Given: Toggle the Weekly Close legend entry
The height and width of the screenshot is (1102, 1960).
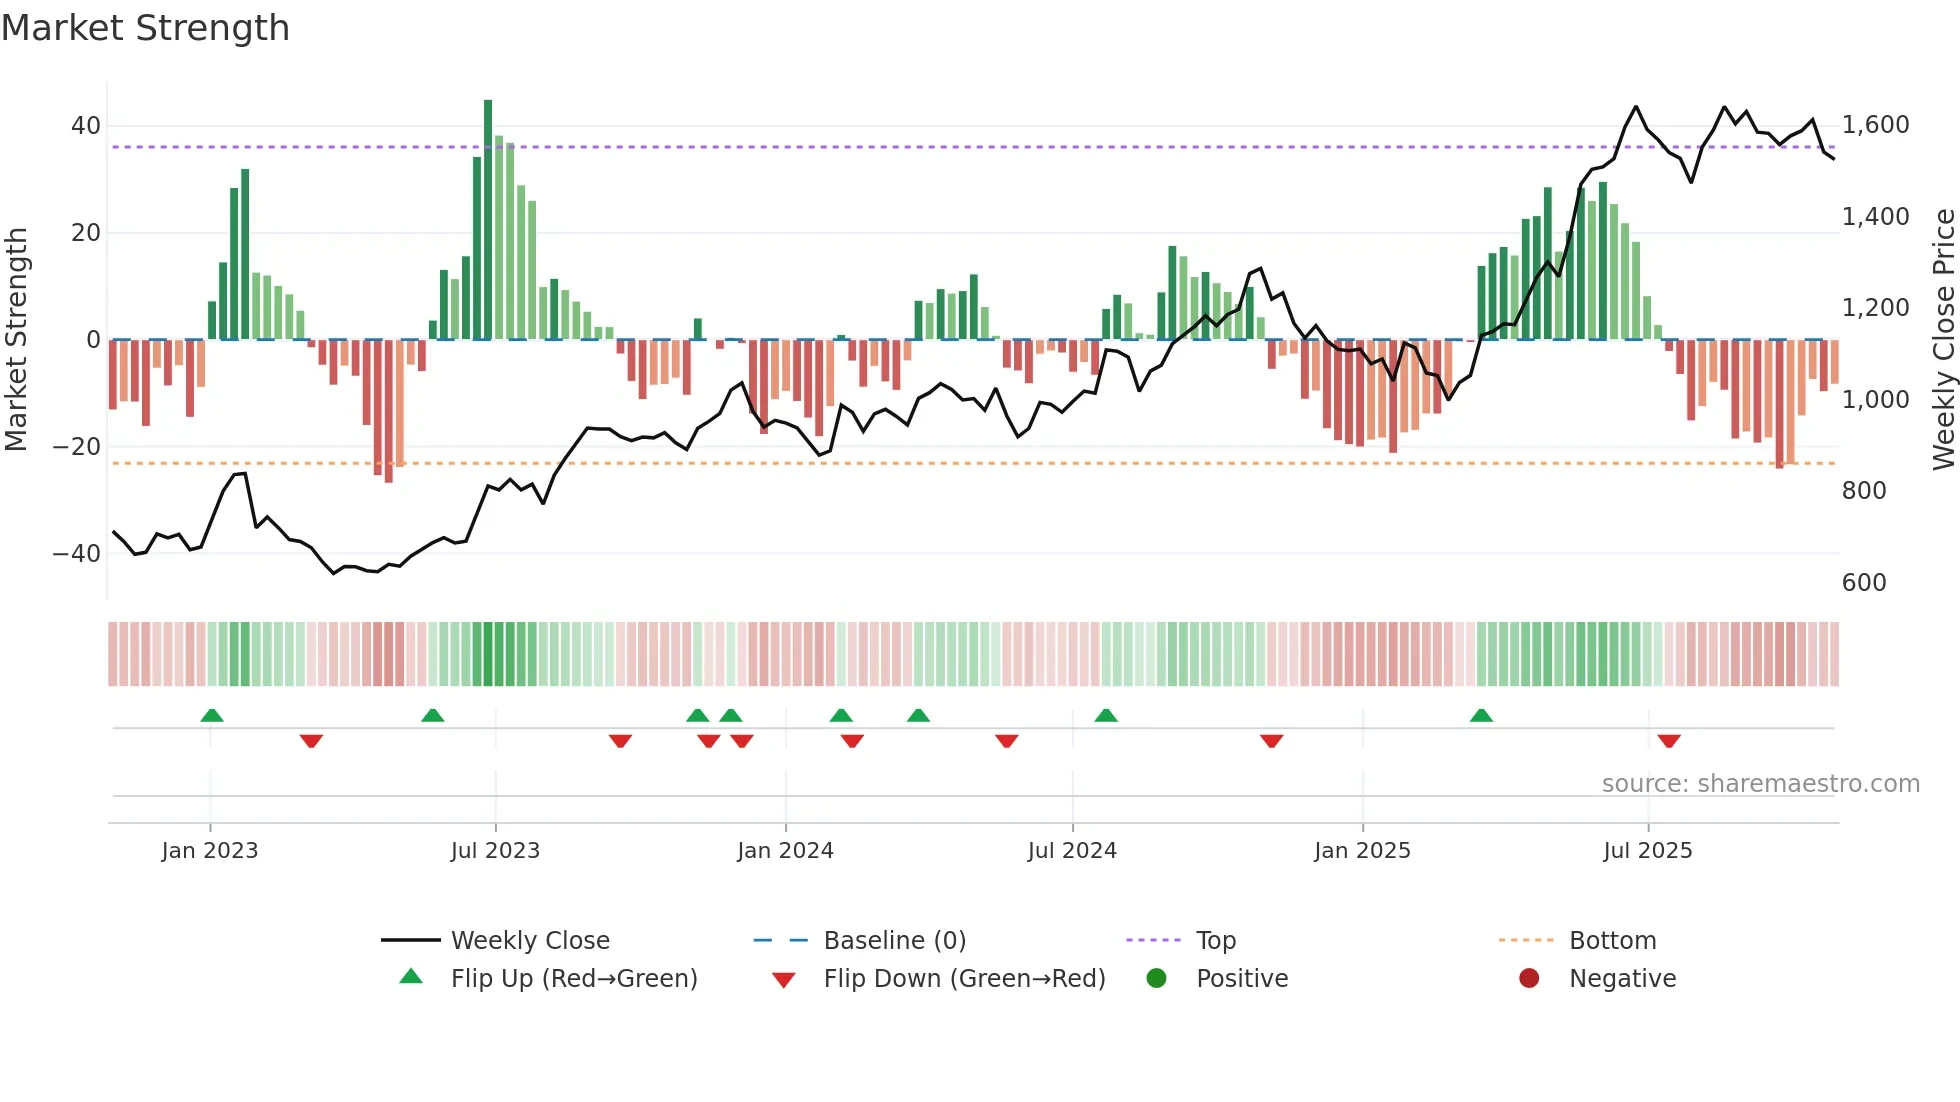Looking at the screenshot, I should [496, 940].
